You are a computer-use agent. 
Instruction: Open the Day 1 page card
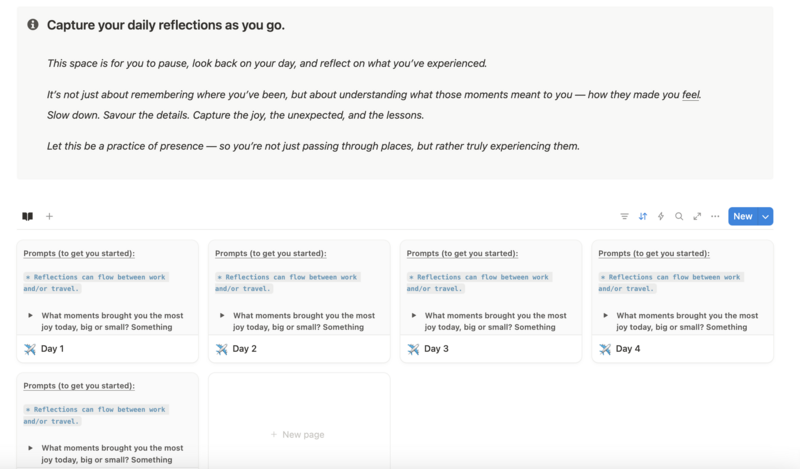pyautogui.click(x=108, y=301)
